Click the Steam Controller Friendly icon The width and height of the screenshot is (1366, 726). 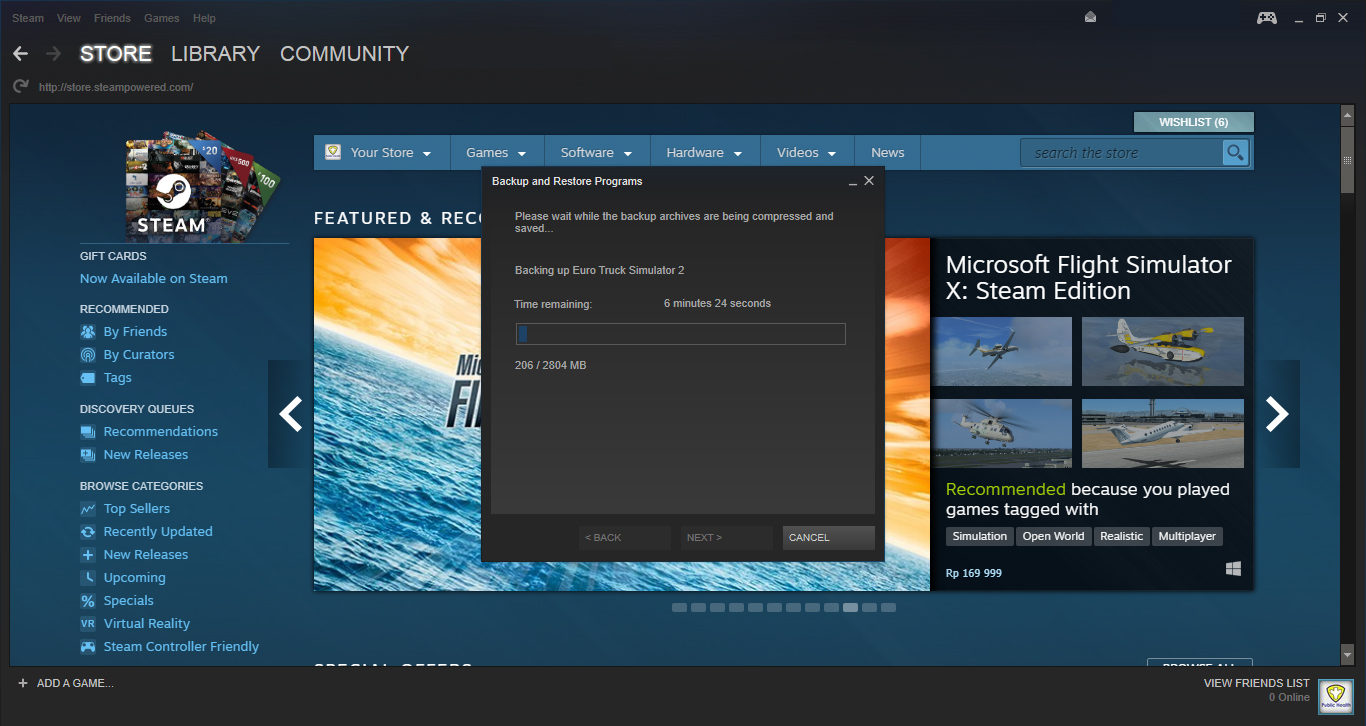88,647
